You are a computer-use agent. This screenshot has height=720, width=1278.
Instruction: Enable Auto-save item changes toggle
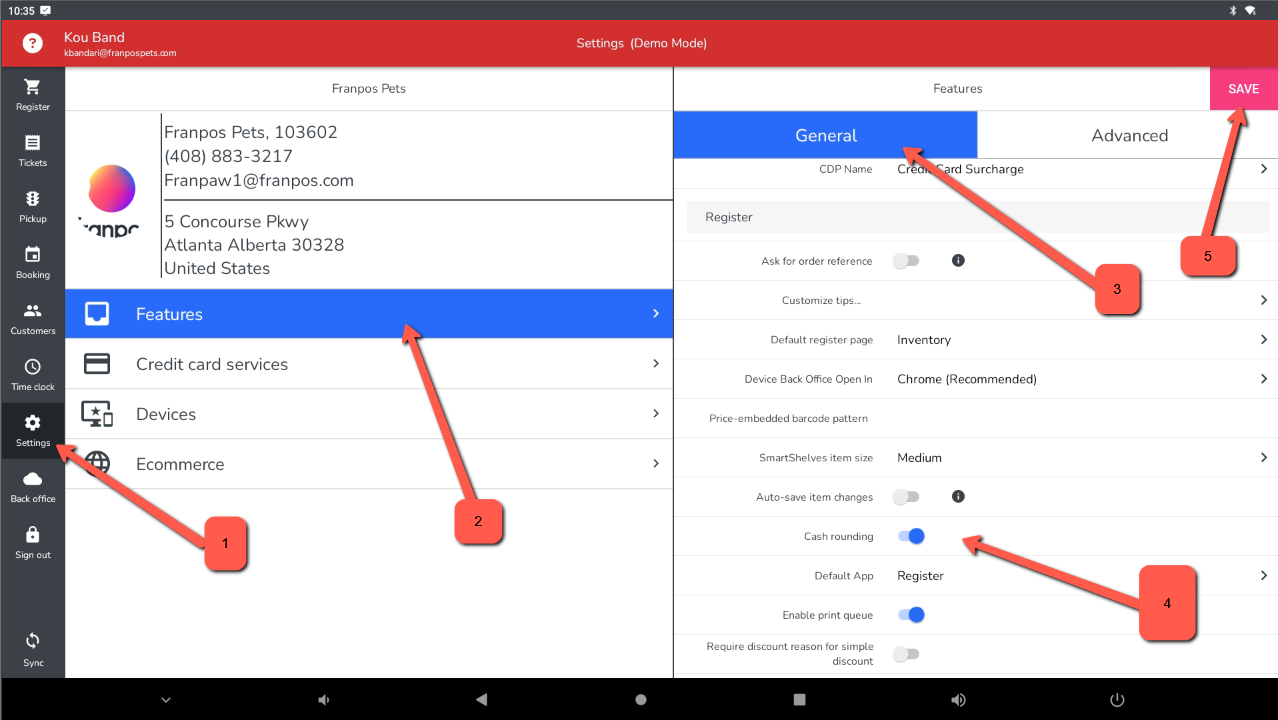click(906, 497)
